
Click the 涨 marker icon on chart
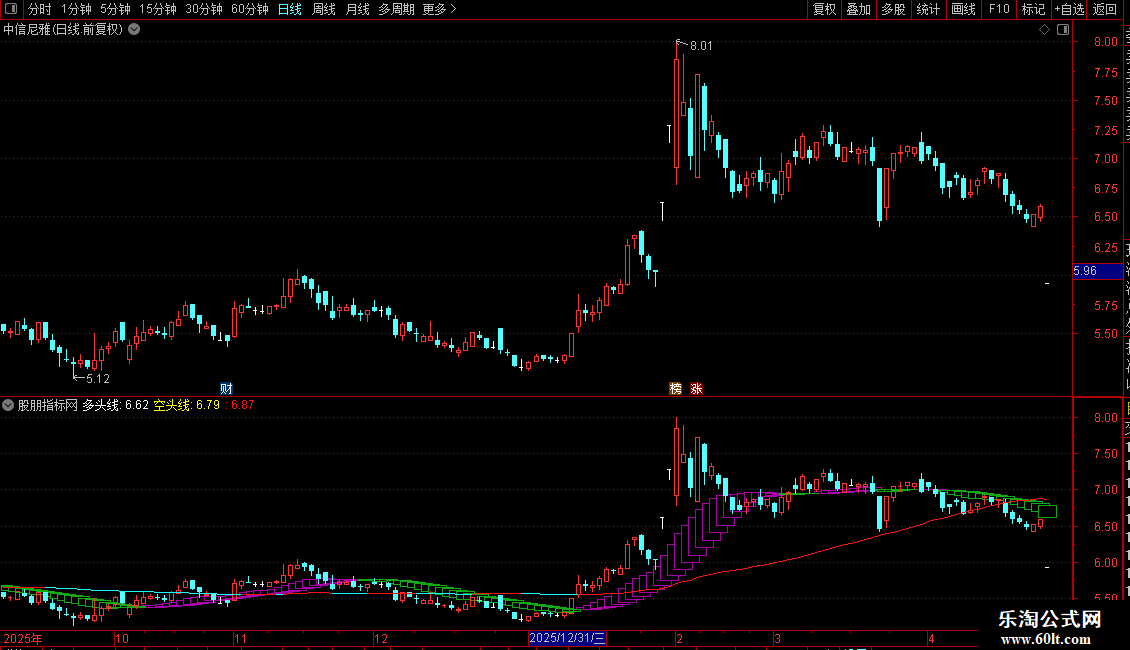pos(696,388)
